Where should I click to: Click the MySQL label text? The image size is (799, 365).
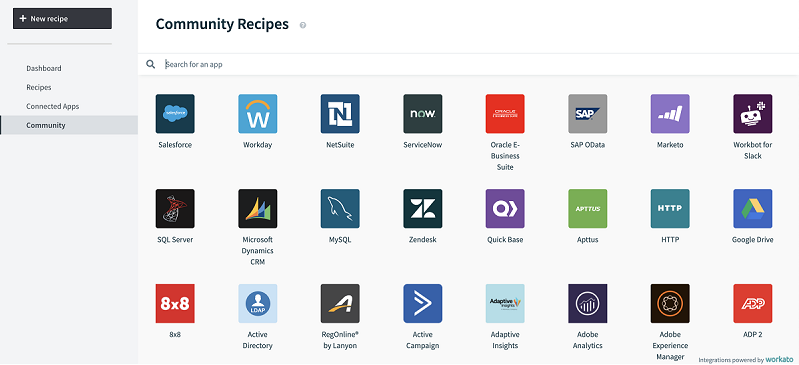340,240
